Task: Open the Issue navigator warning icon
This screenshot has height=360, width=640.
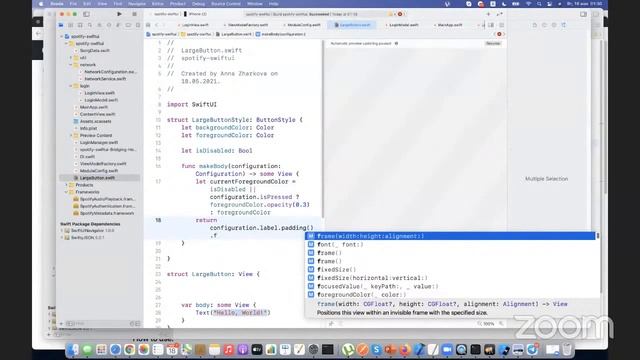Action: 99,25
